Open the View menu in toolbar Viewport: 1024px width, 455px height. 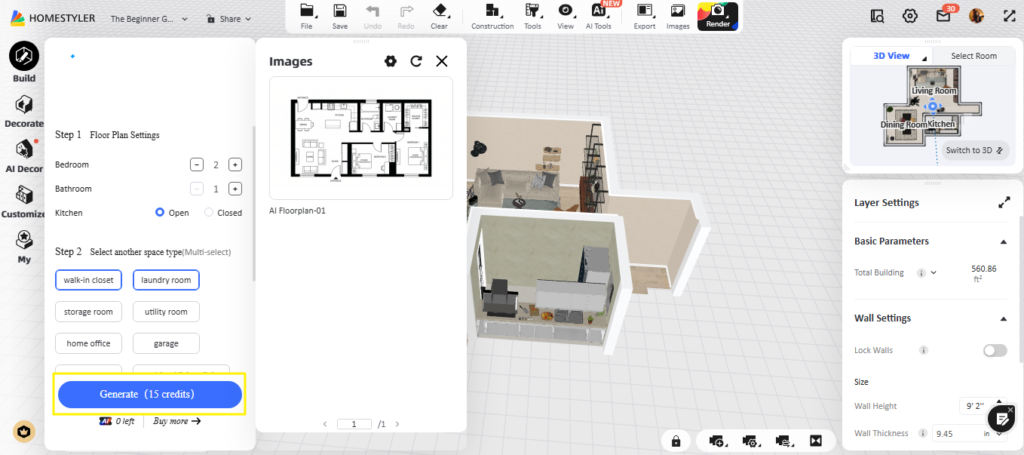(566, 16)
